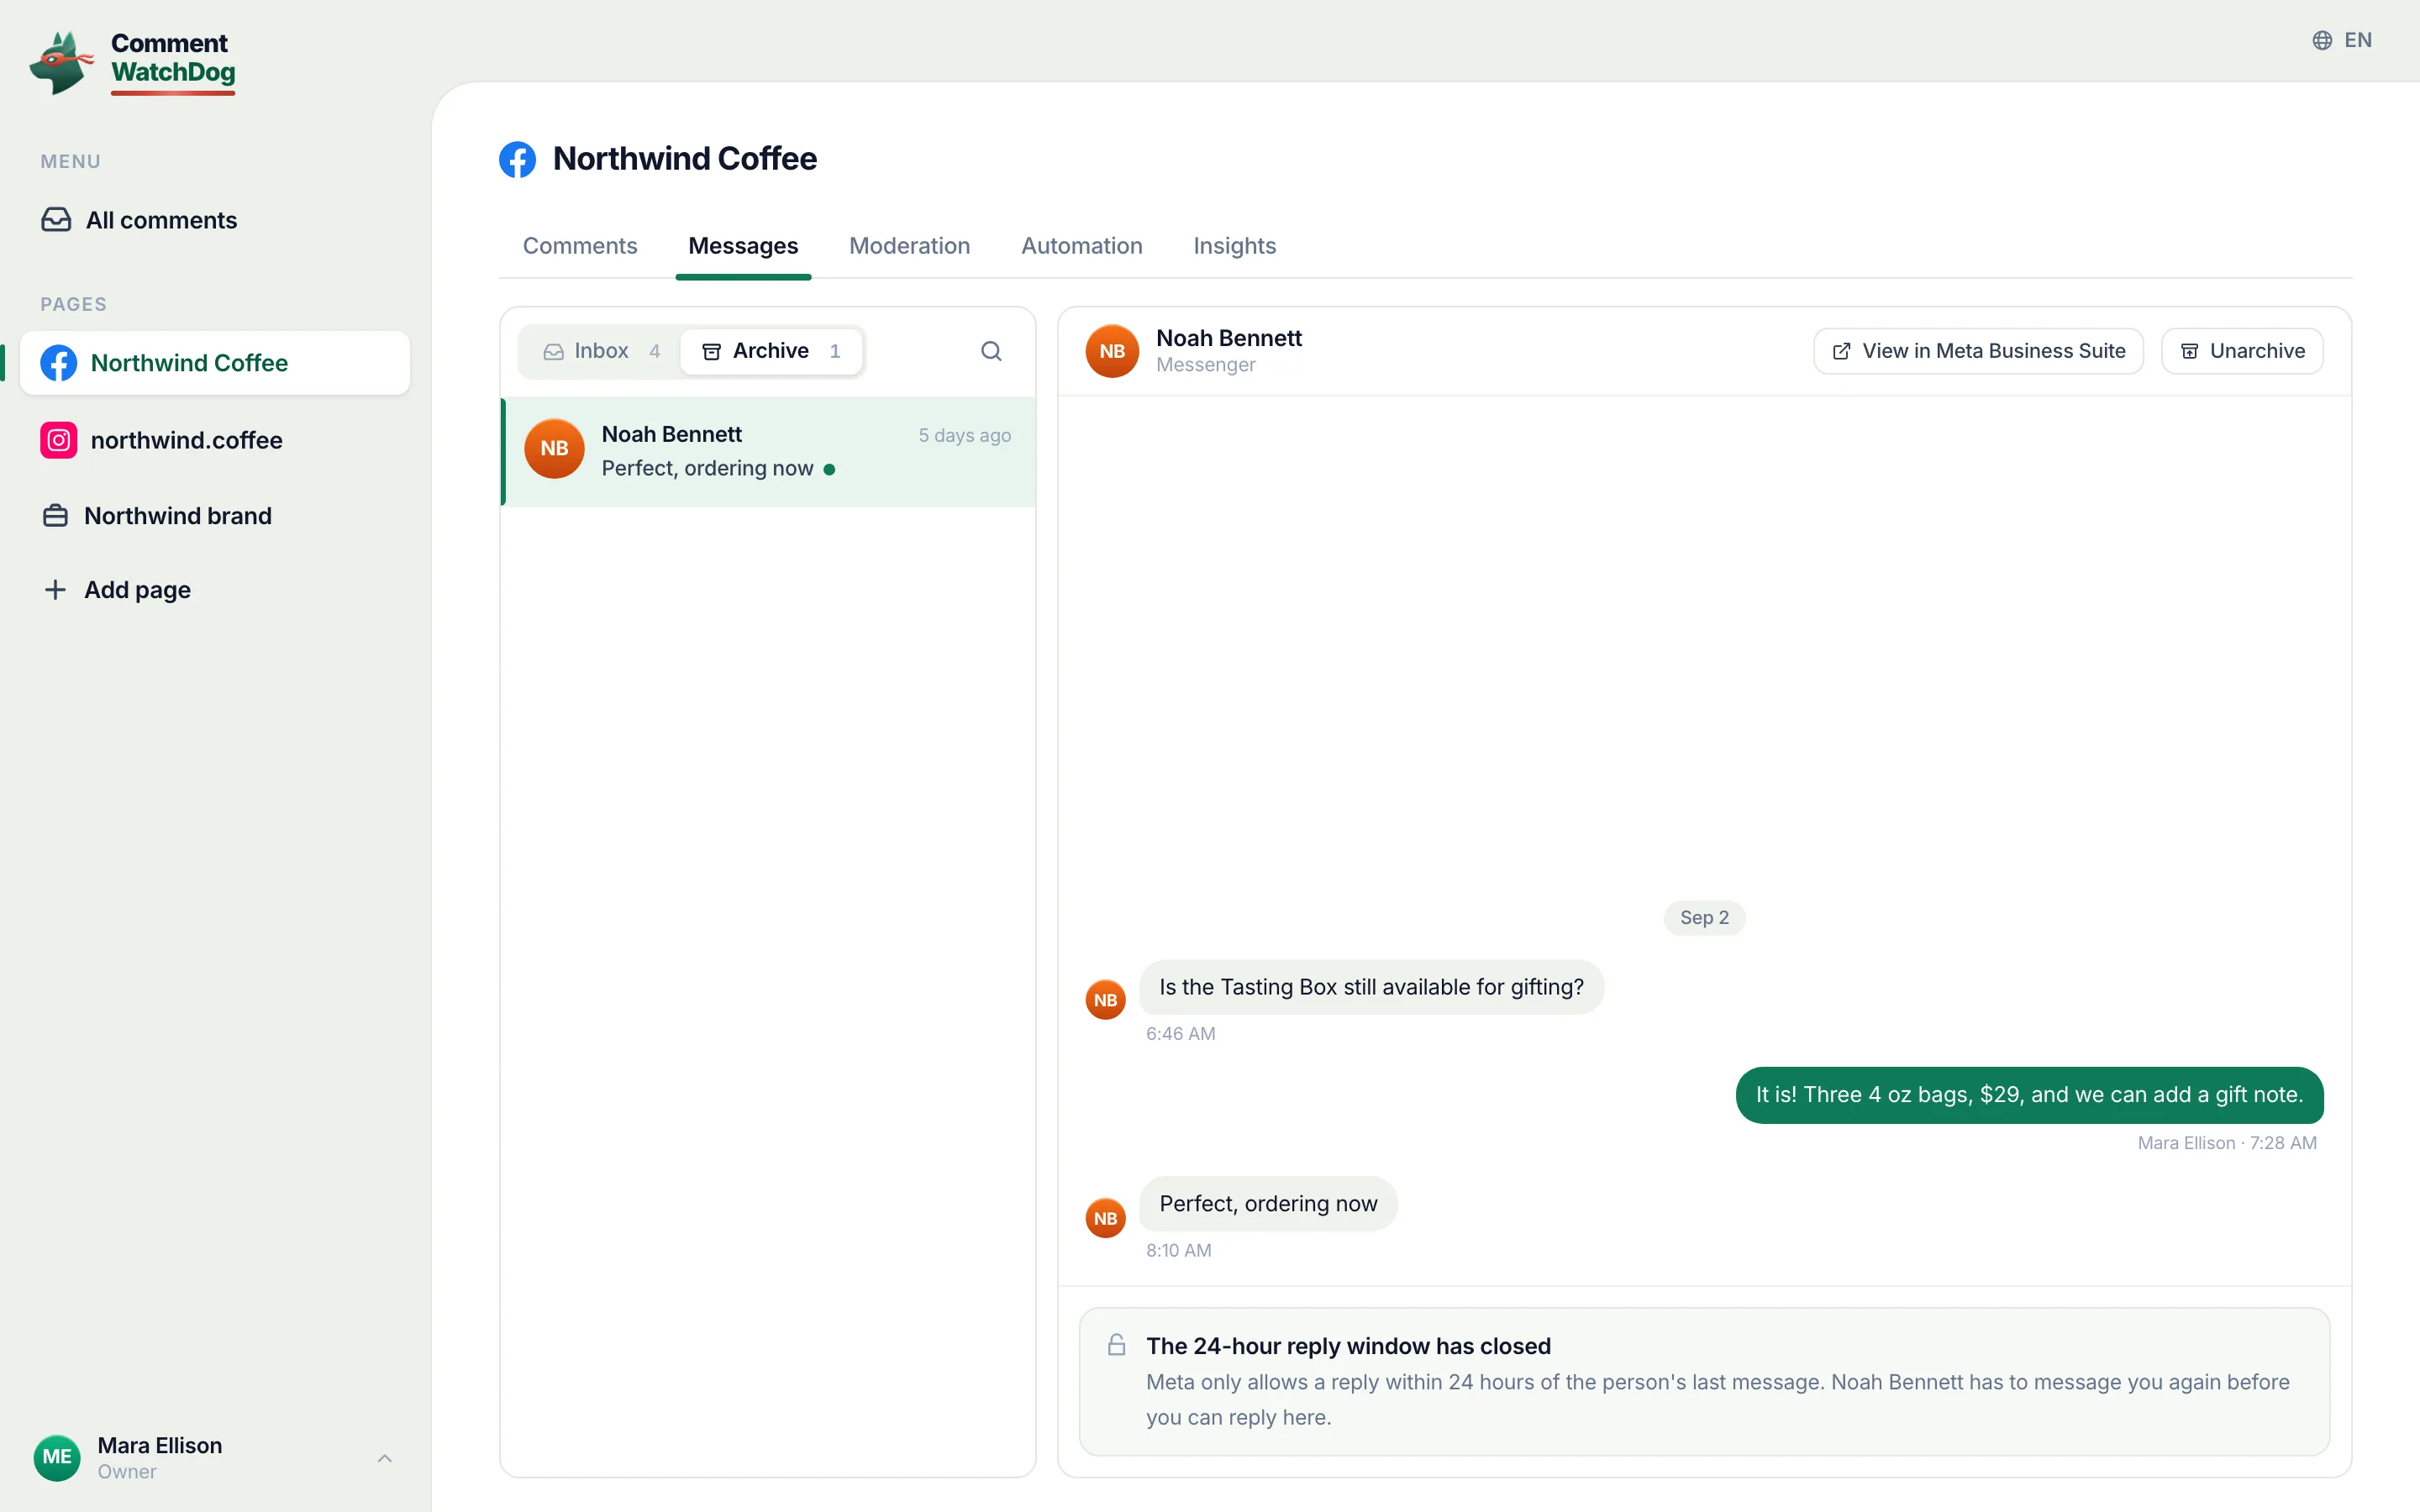The image size is (2420, 1512).
Task: Open the northwind.coffee Instagram page
Action: click(x=214, y=440)
